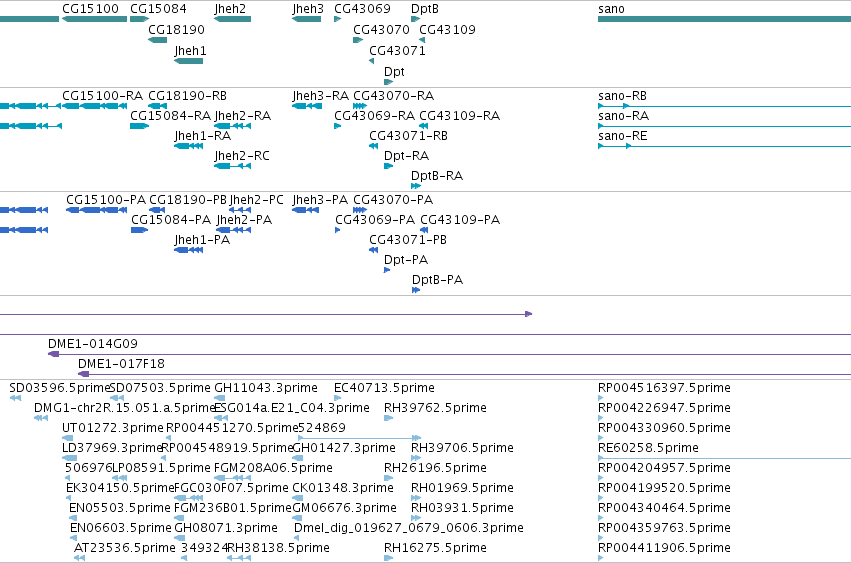The height and width of the screenshot is (563, 851).
Task: Select the Jheh3-PA protein feature
Action: [x=305, y=210]
